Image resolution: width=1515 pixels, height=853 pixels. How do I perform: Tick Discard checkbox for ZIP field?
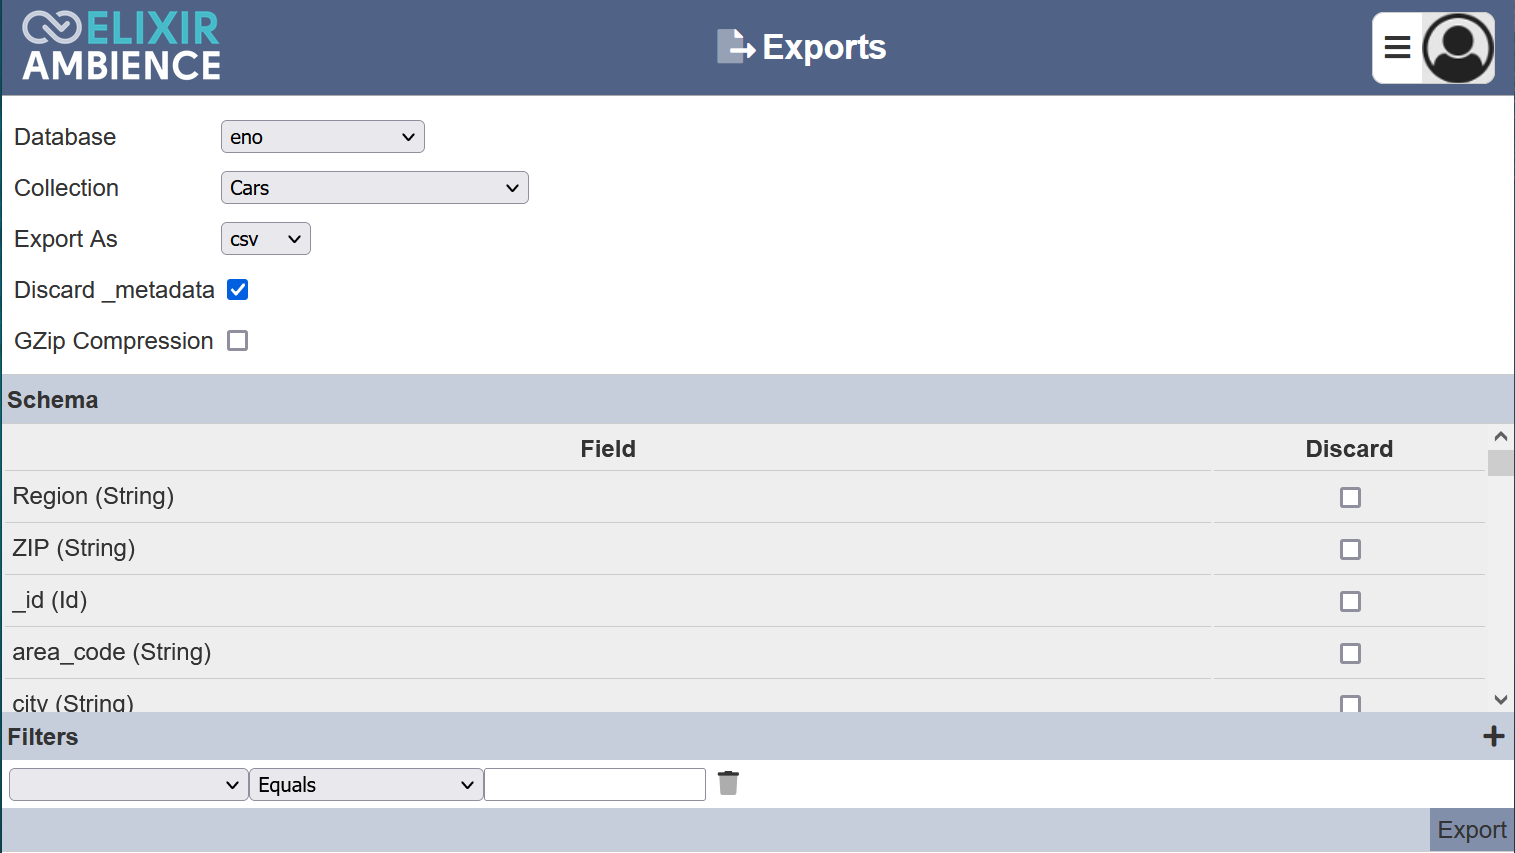[x=1350, y=549]
